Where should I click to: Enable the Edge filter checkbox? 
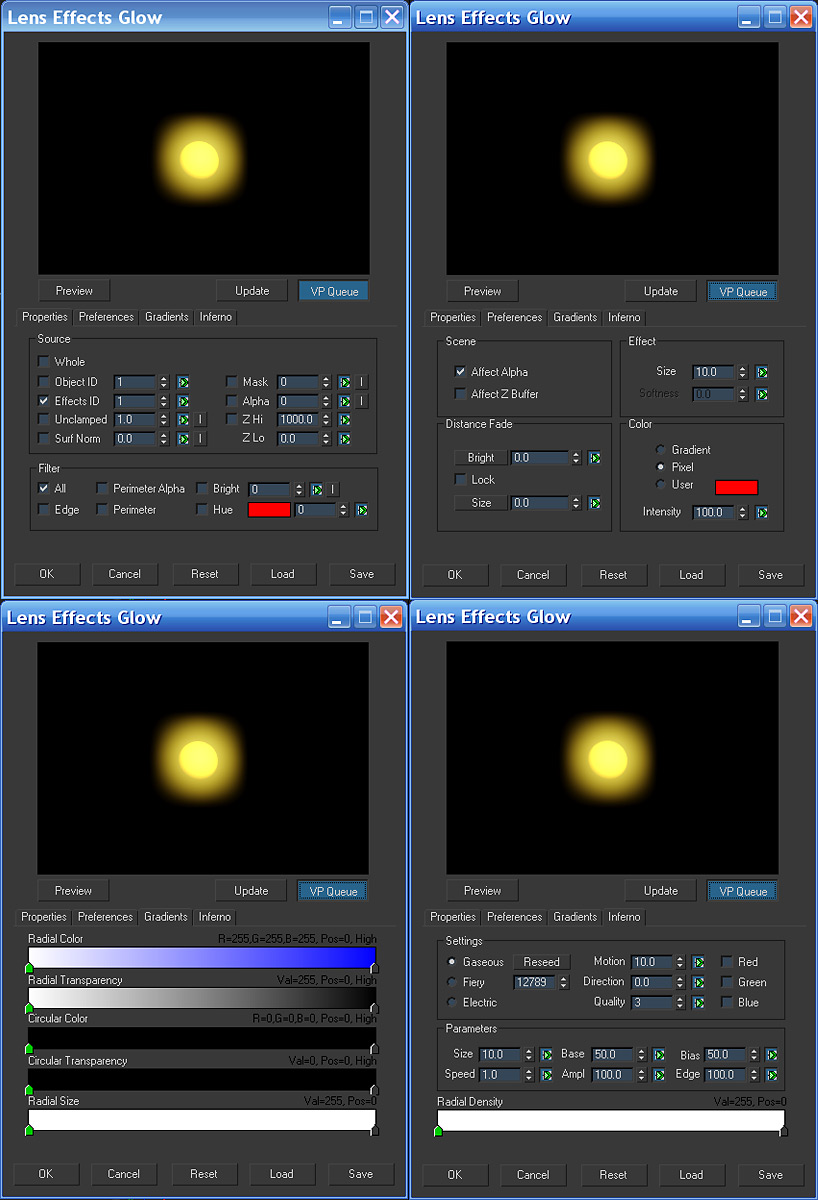(43, 510)
